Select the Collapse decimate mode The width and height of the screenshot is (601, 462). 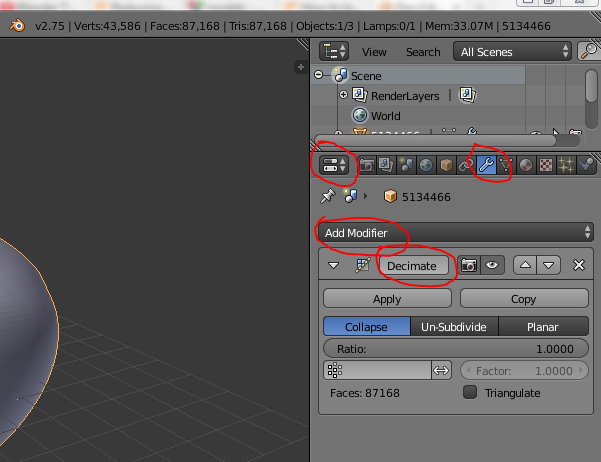pos(366,326)
